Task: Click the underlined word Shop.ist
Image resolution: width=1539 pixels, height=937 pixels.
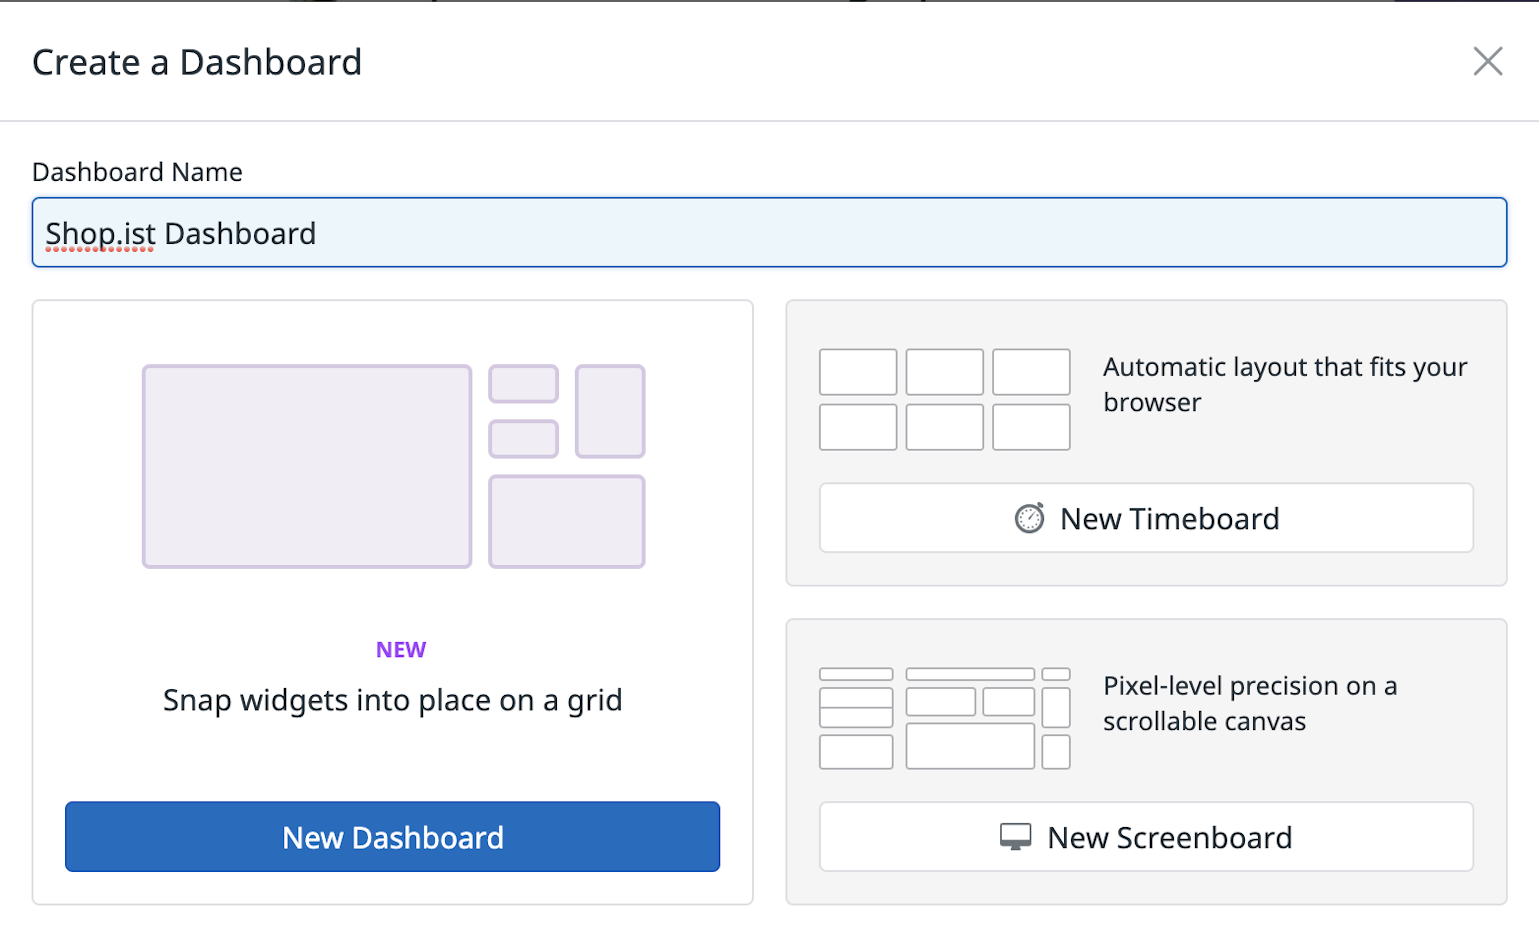Action: [x=100, y=234]
